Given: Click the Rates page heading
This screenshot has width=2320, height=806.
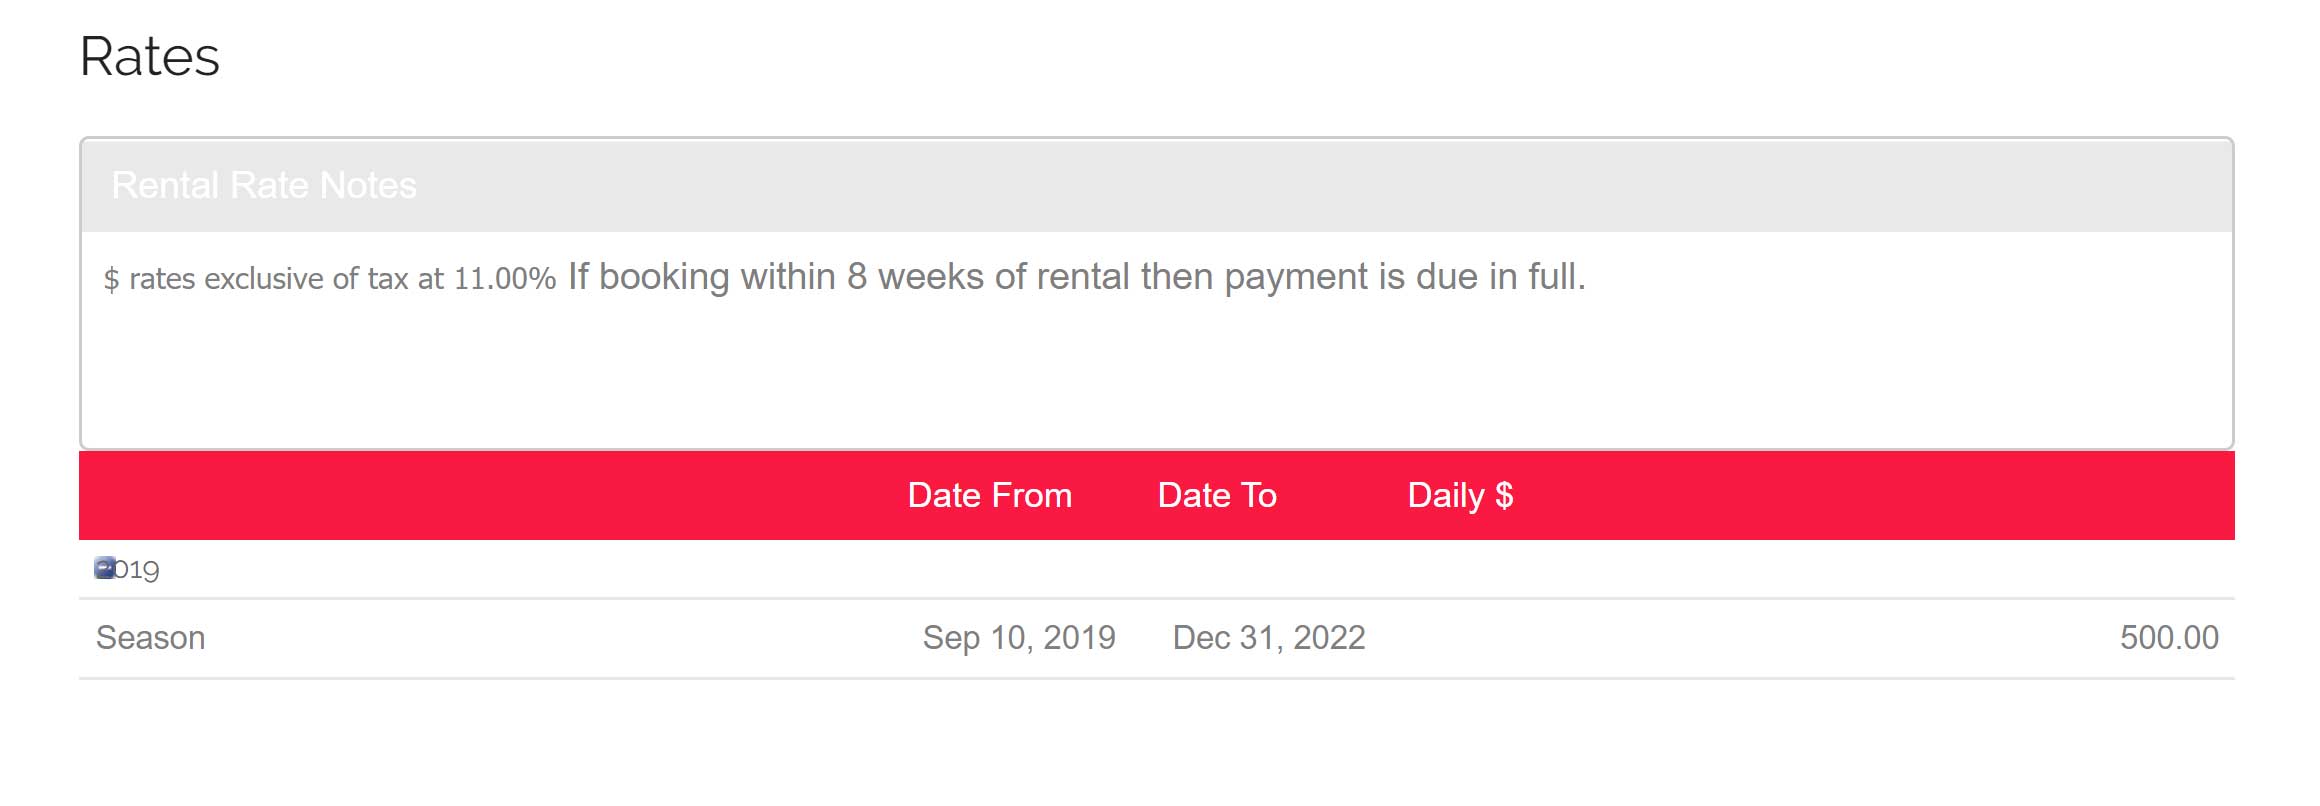Looking at the screenshot, I should pyautogui.click(x=149, y=57).
